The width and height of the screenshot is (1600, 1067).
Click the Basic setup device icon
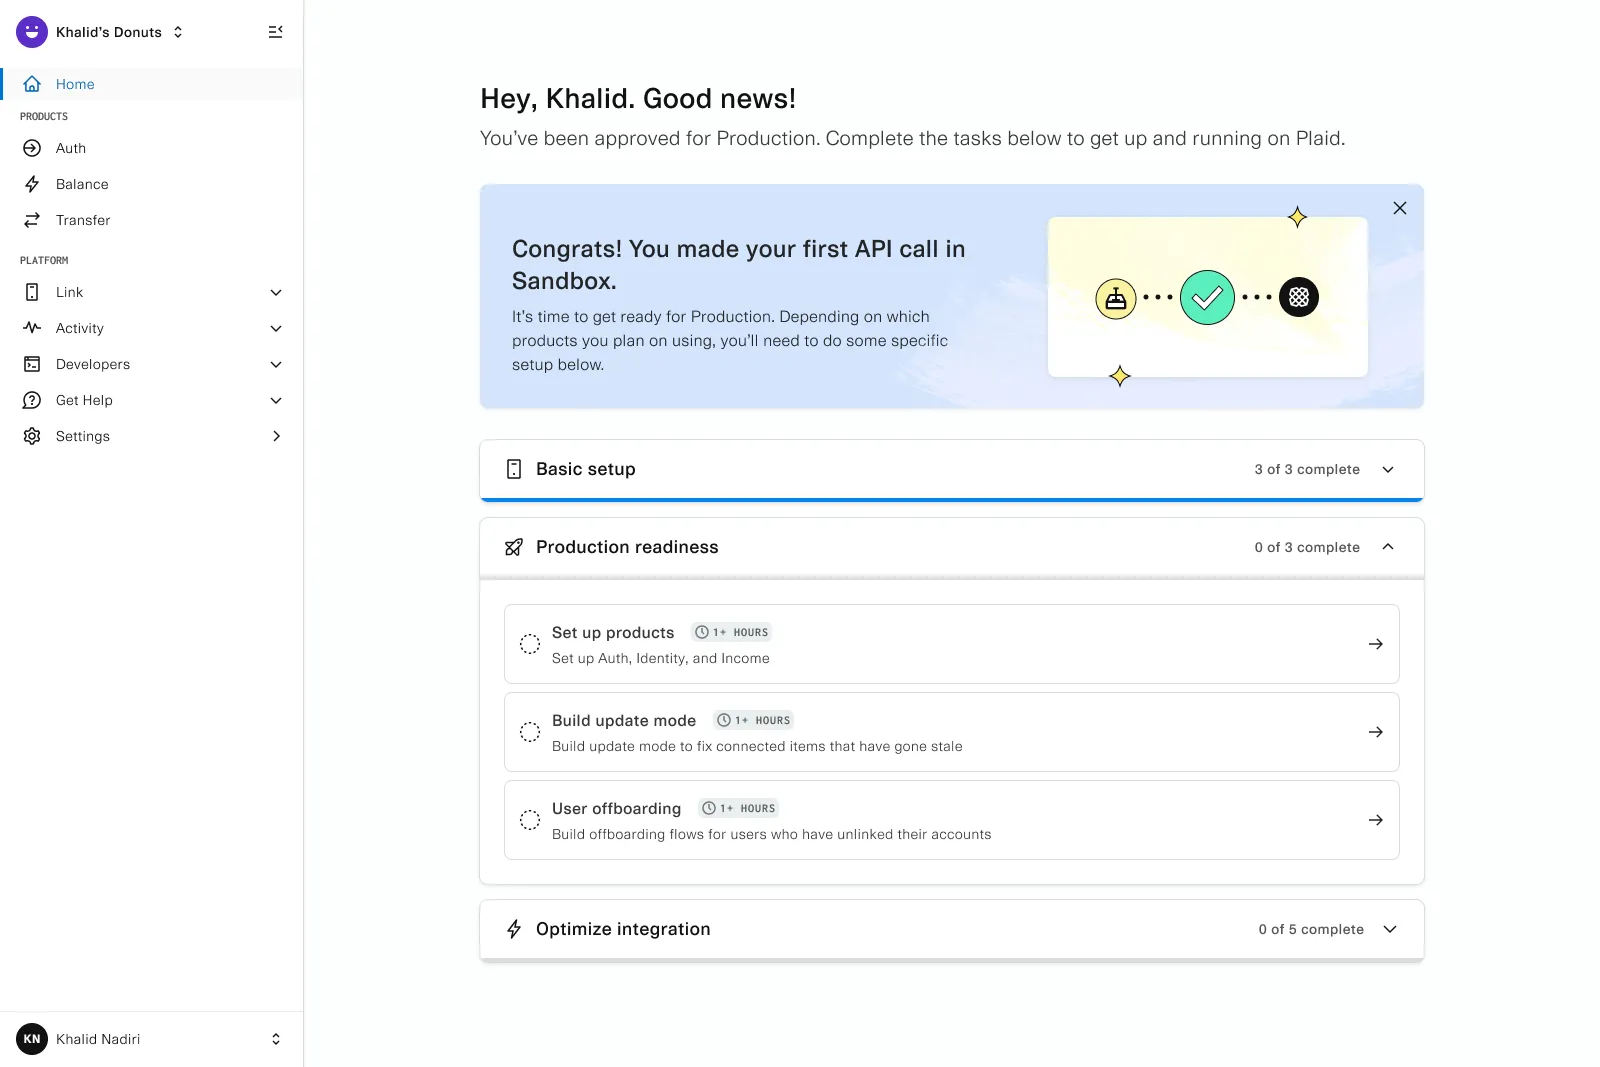(x=514, y=469)
